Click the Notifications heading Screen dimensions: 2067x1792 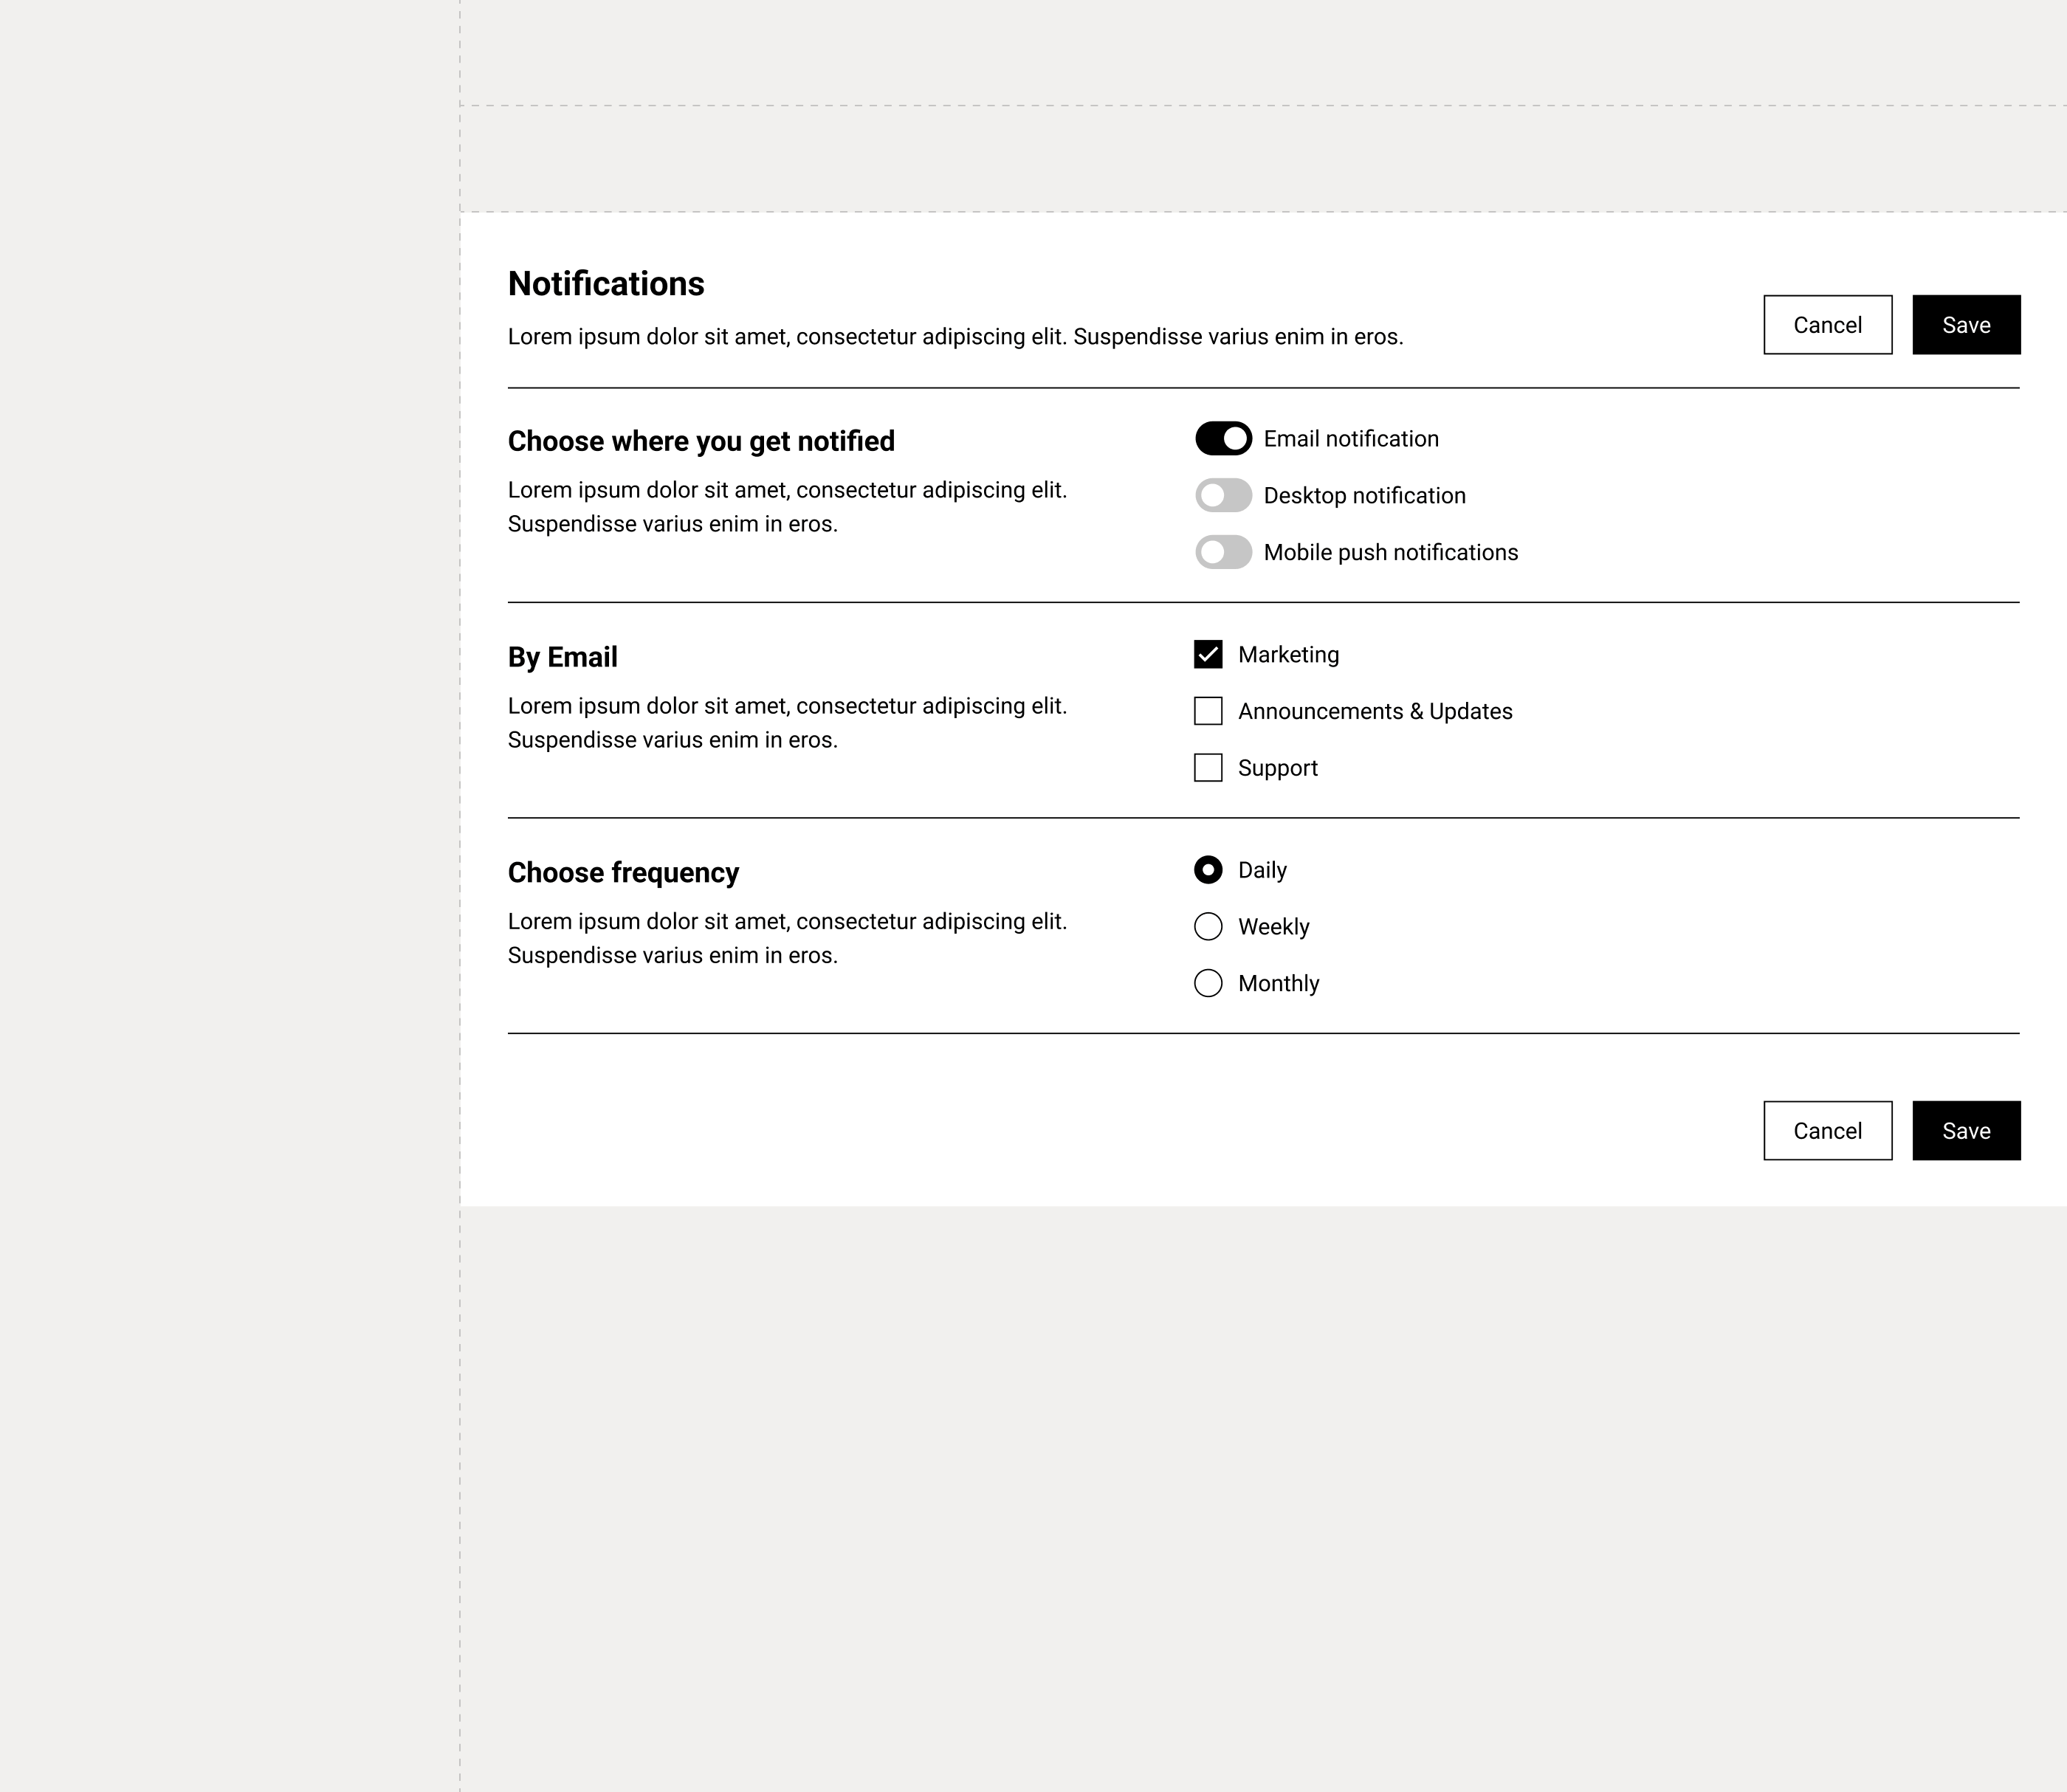tap(606, 284)
